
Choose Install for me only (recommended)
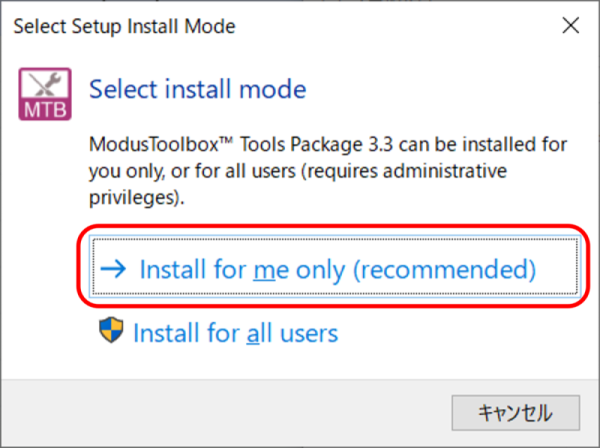[335, 267]
